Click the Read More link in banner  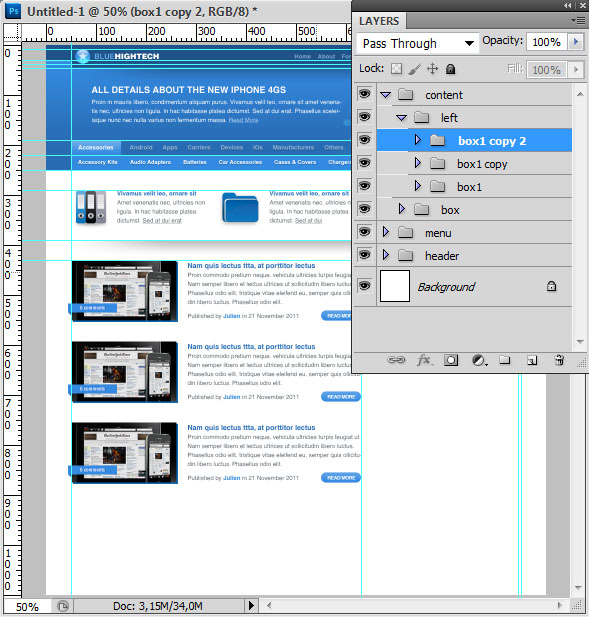[243, 120]
